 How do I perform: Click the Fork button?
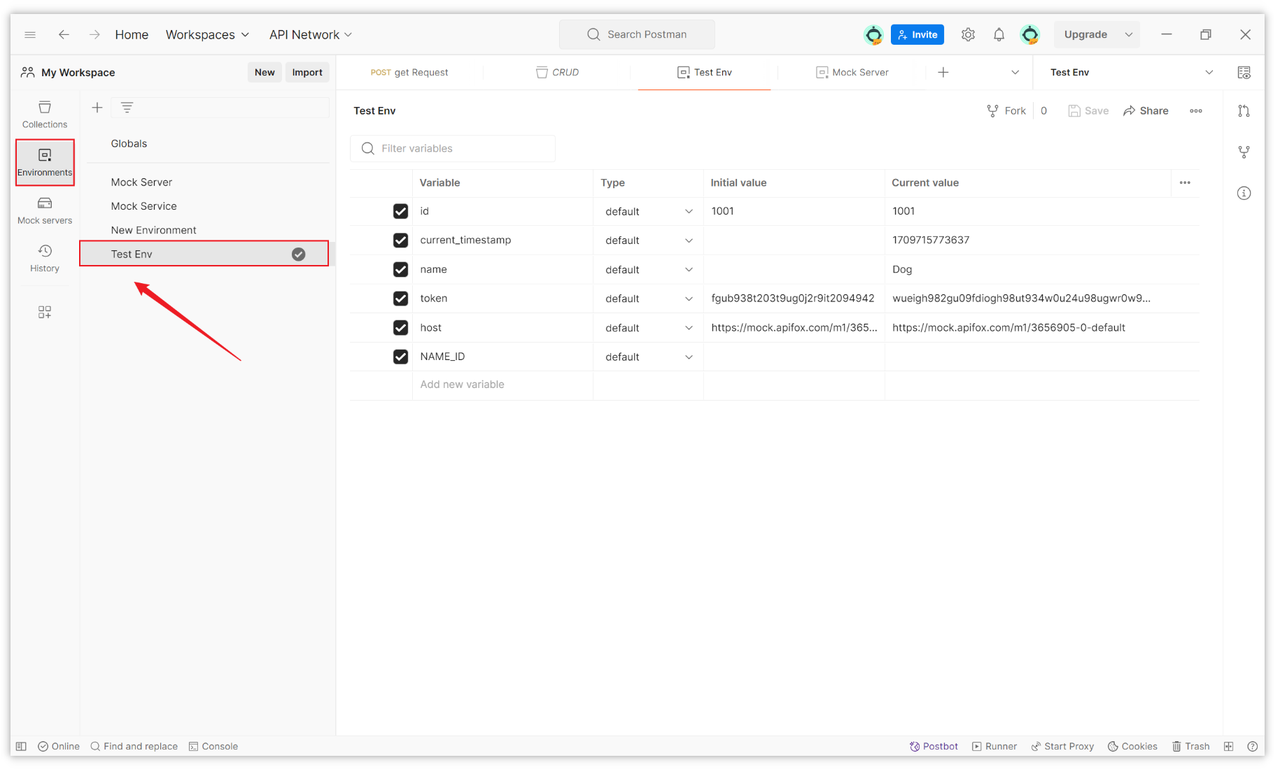click(x=1006, y=111)
